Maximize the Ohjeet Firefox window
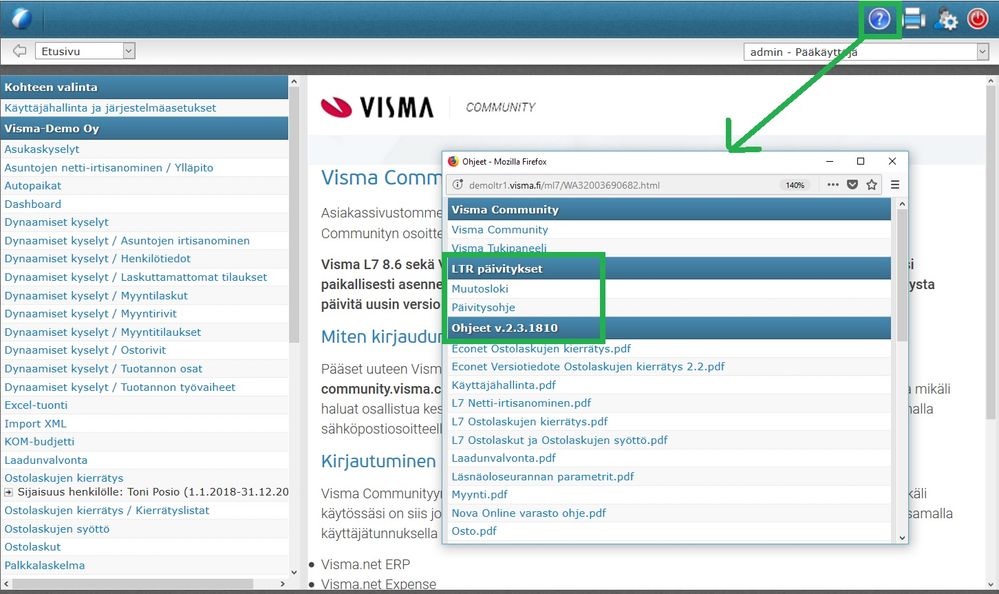999x594 pixels. coord(860,161)
